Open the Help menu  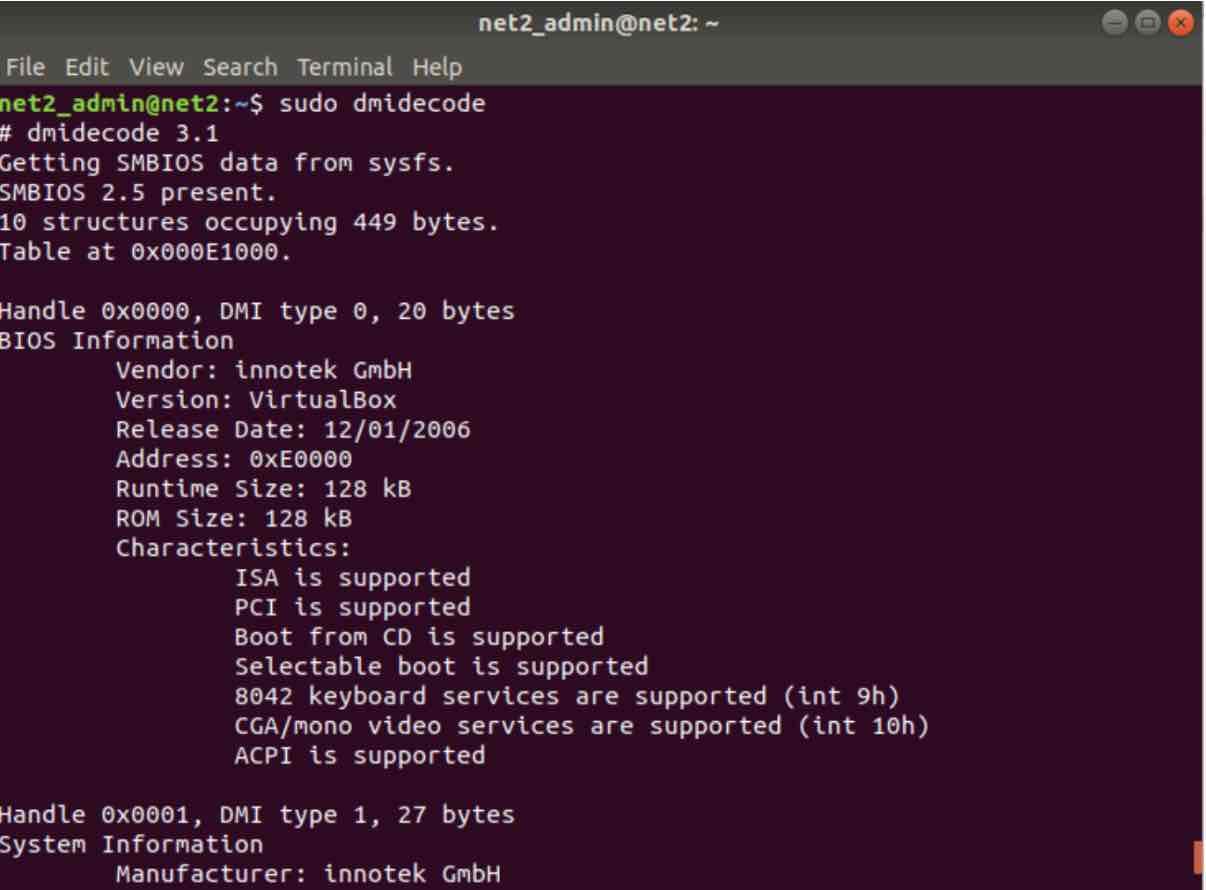437,68
